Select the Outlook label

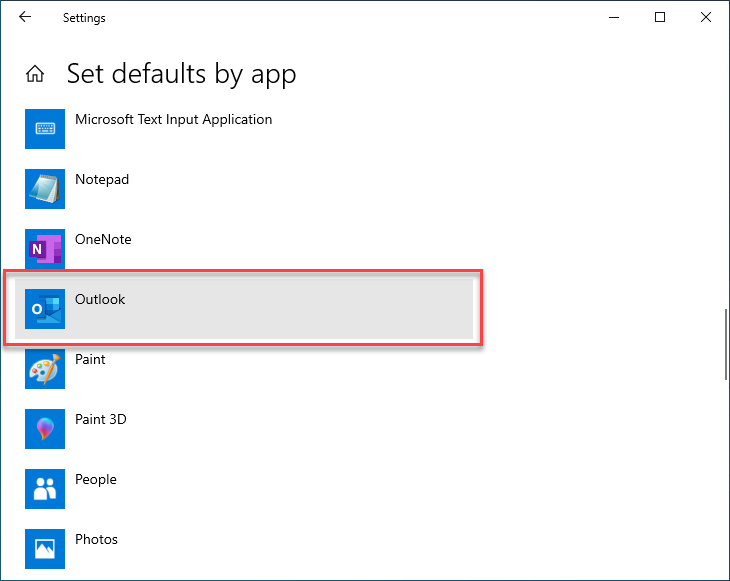coord(100,299)
